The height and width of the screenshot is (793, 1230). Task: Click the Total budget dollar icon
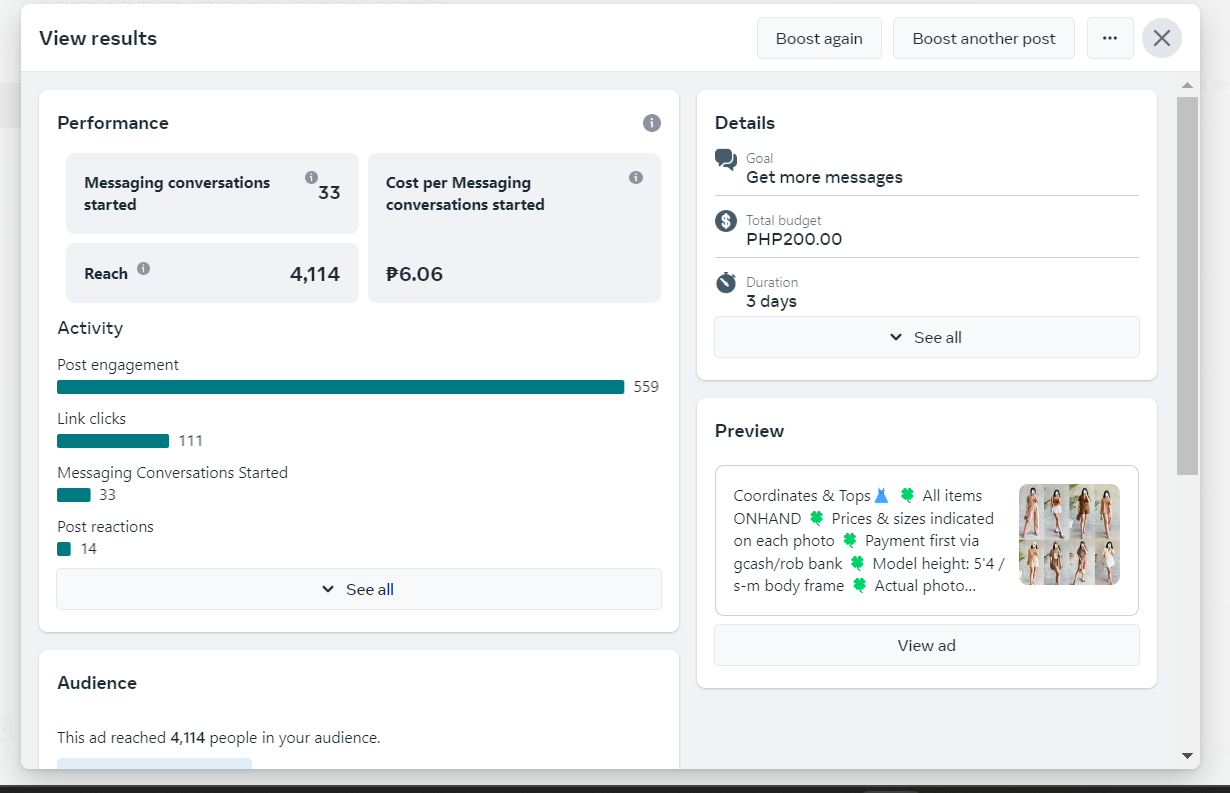(726, 221)
